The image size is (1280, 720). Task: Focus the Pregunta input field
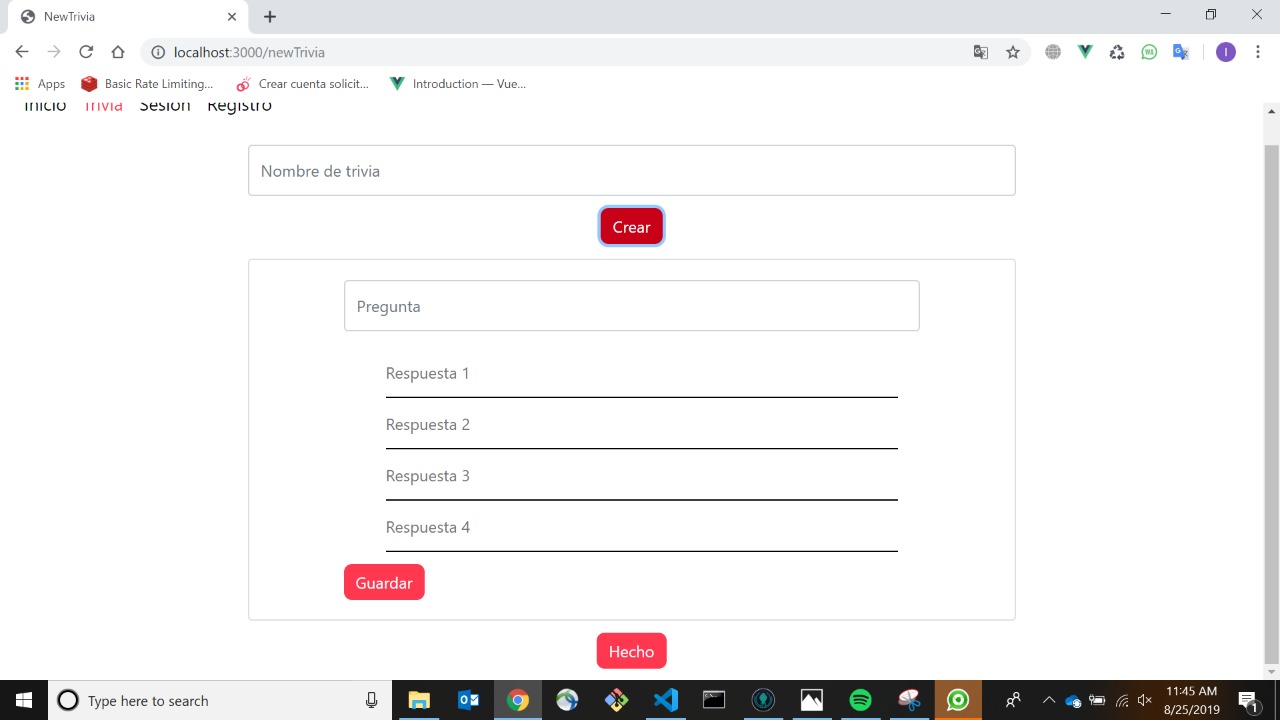point(632,306)
